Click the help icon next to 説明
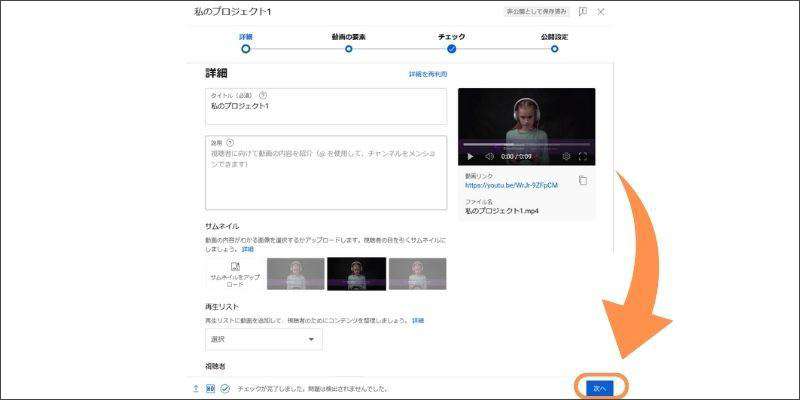800x400 pixels. pyautogui.click(x=230, y=143)
